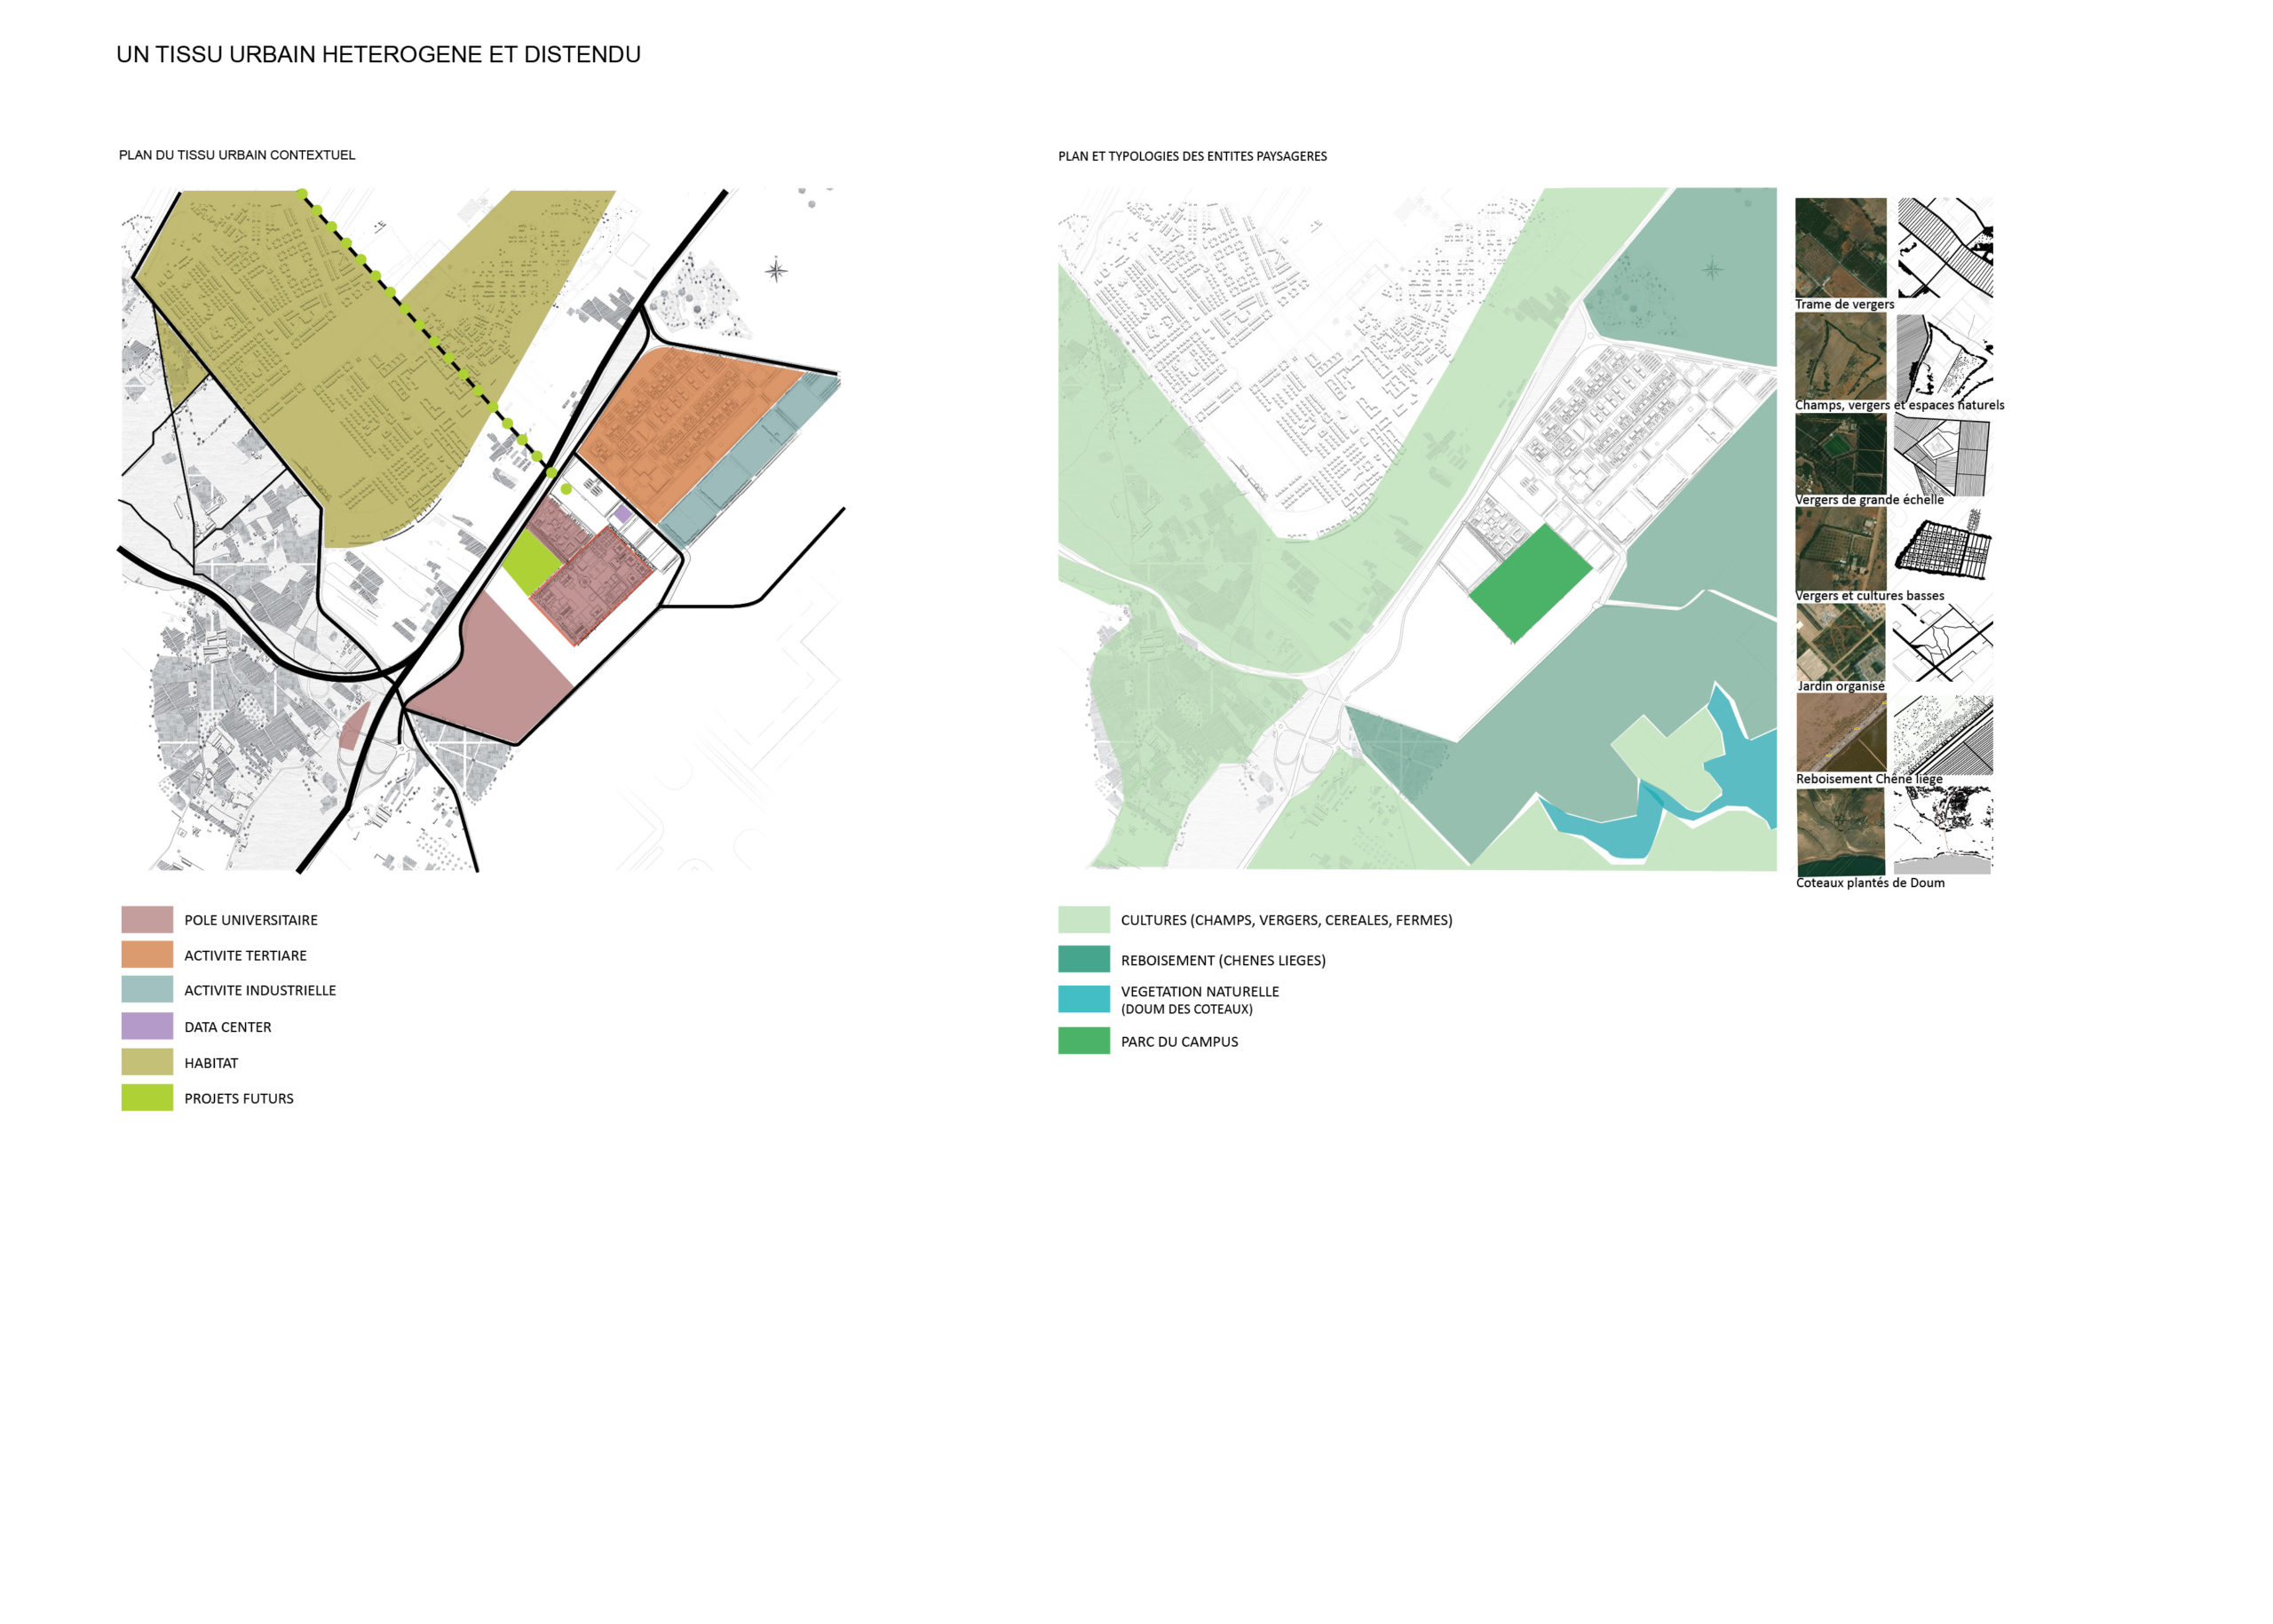This screenshot has height=1624, width=2273.
Task: Click the Pole Universitaire legend color swatch
Action: coord(147,919)
